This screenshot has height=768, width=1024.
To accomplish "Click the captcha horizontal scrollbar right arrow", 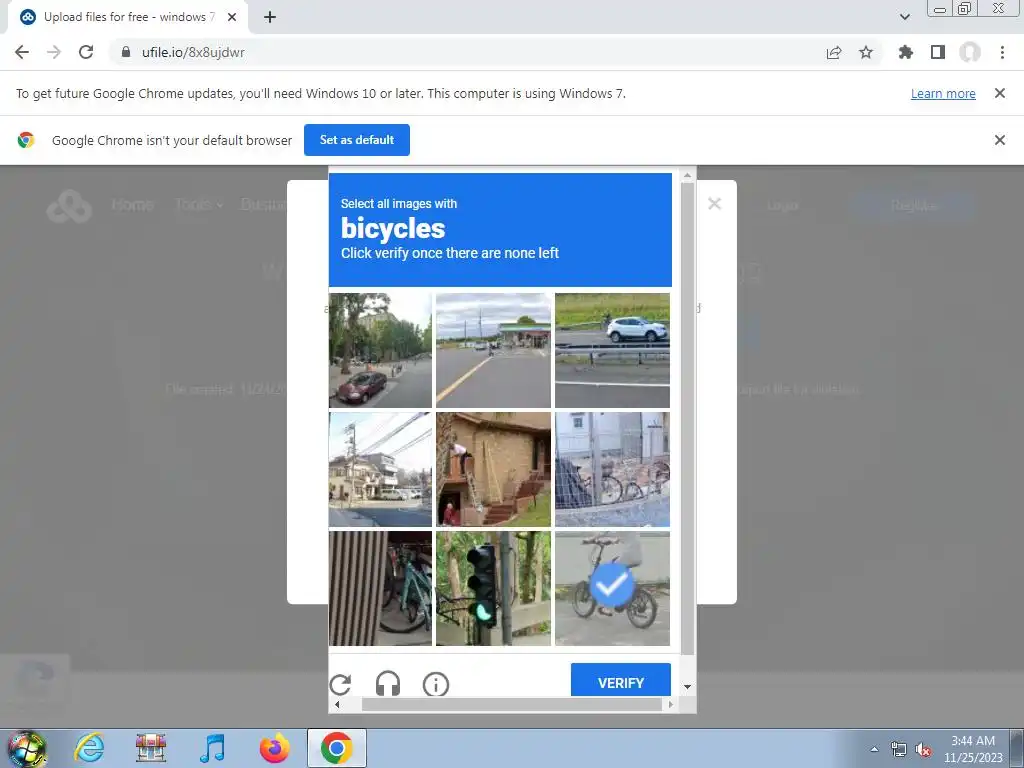I will (x=670, y=704).
